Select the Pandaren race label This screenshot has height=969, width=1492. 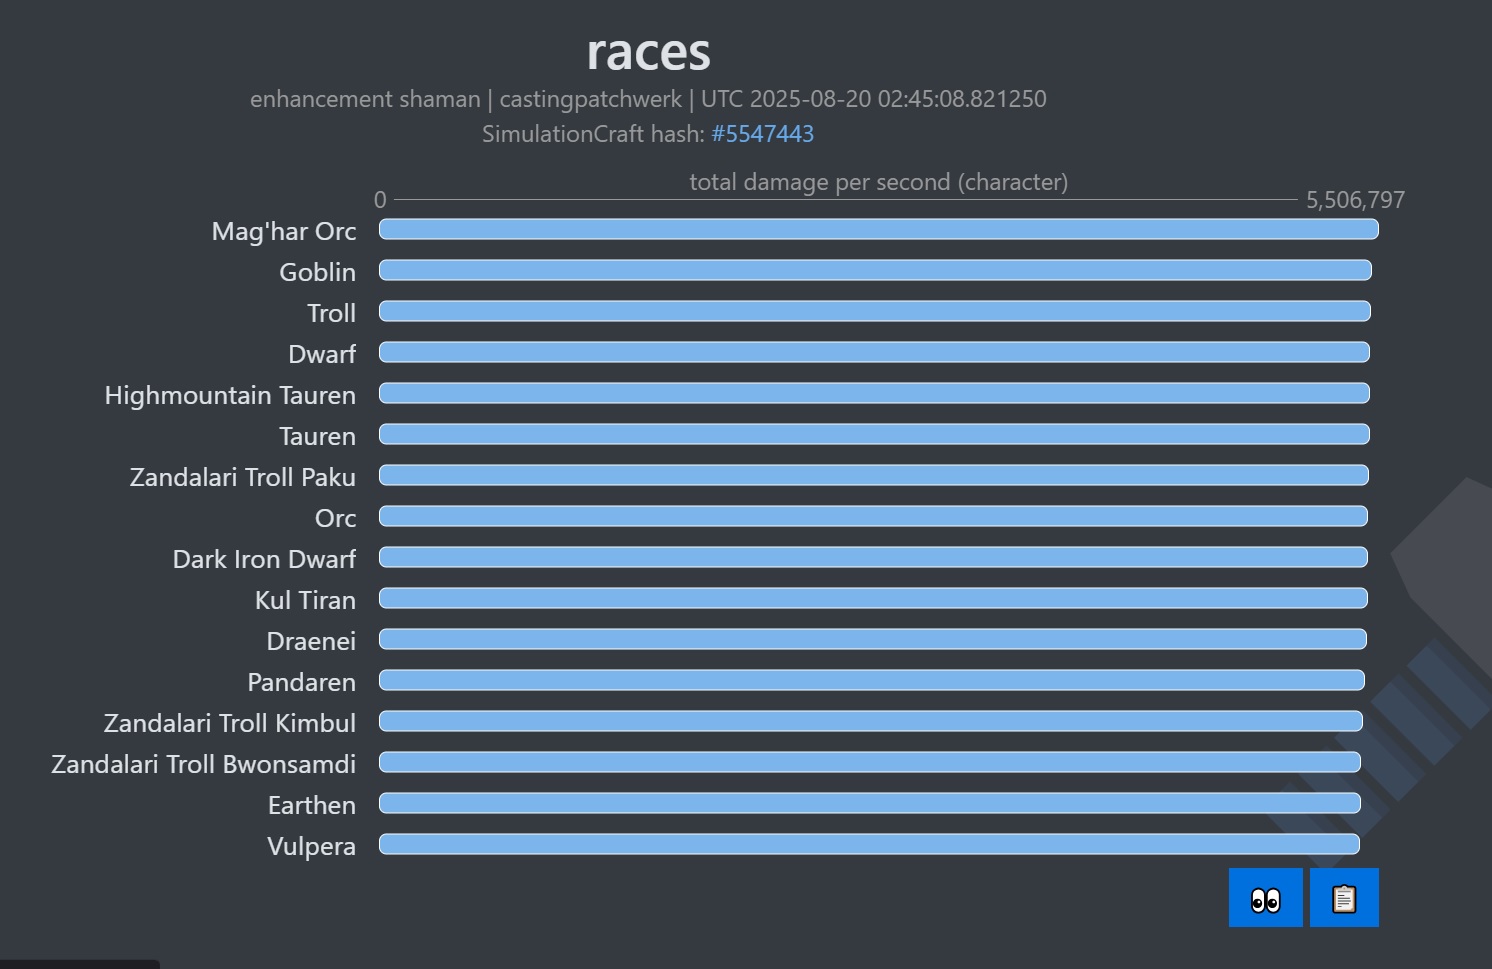(x=302, y=682)
